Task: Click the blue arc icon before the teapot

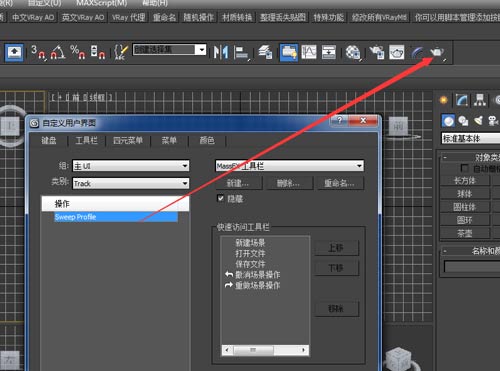Action: (x=417, y=52)
